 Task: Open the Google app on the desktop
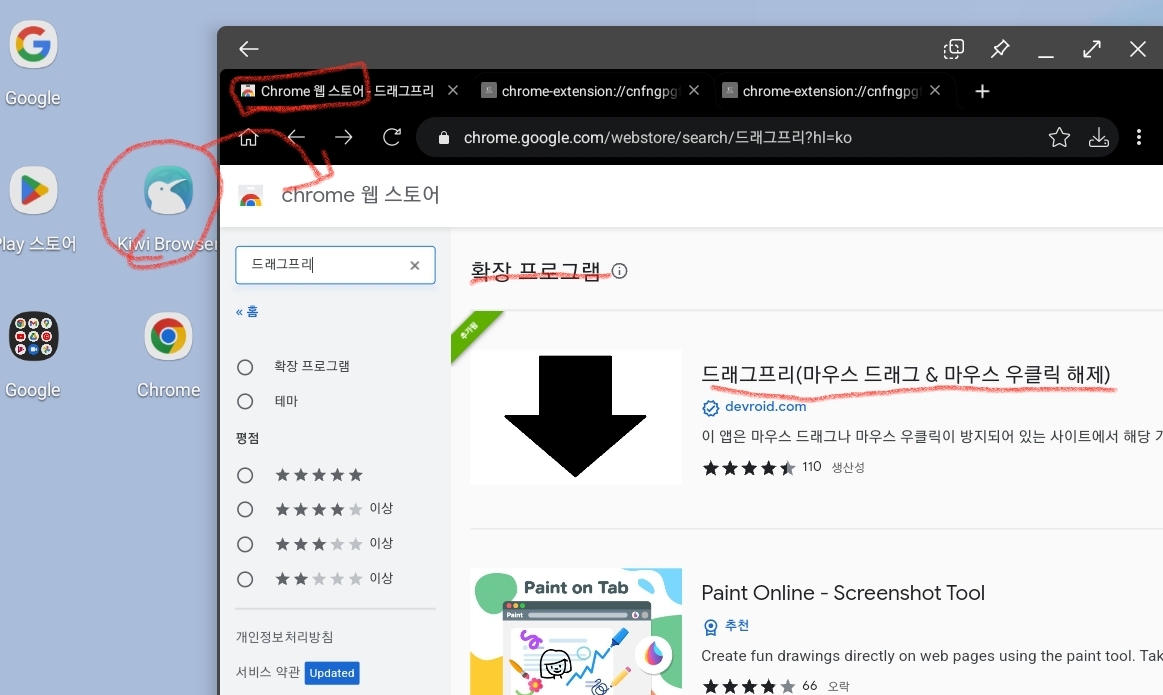[33, 45]
